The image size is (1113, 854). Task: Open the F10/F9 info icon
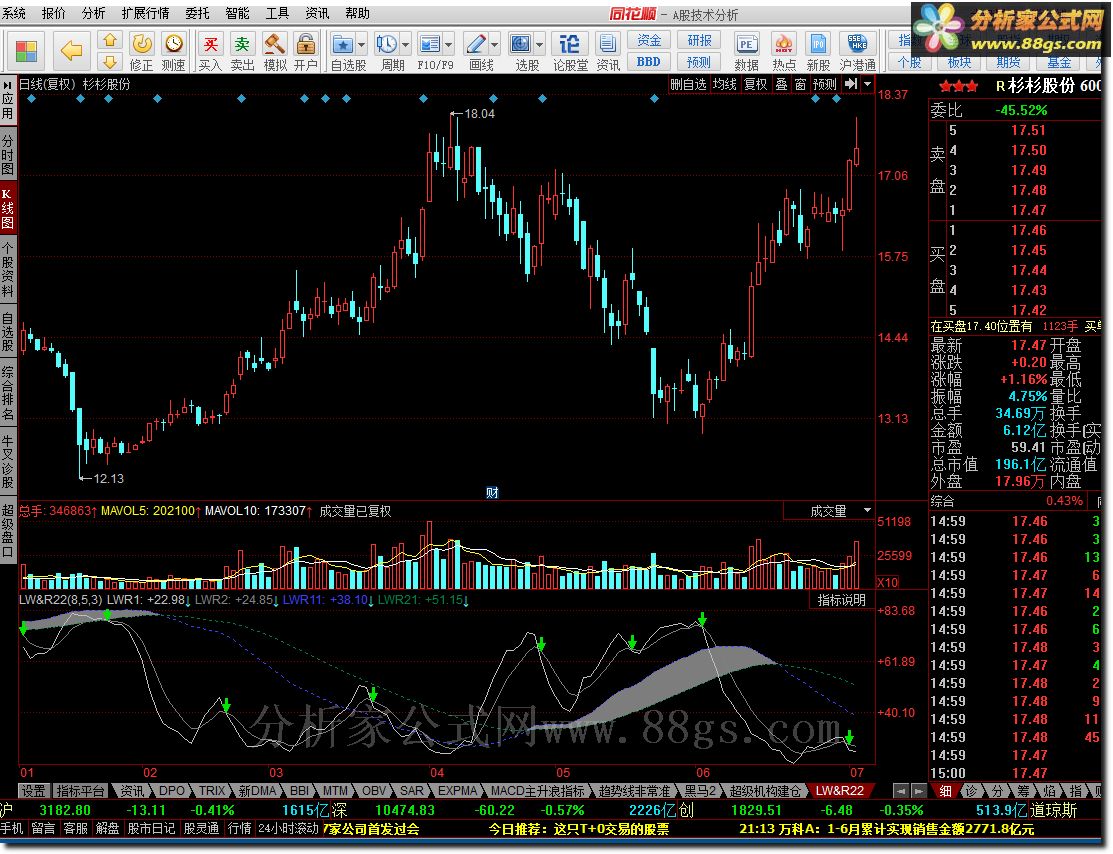(x=430, y=45)
